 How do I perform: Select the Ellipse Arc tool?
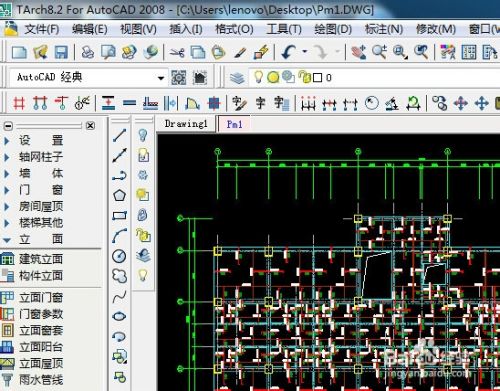point(119,337)
